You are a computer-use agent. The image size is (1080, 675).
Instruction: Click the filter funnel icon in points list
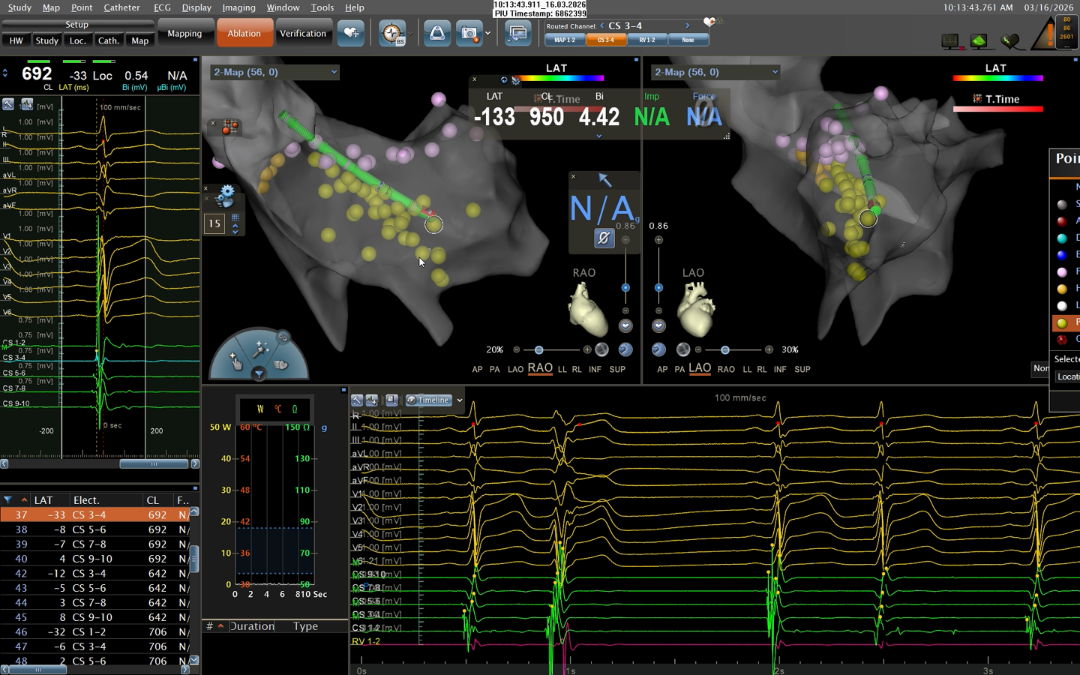(9, 500)
